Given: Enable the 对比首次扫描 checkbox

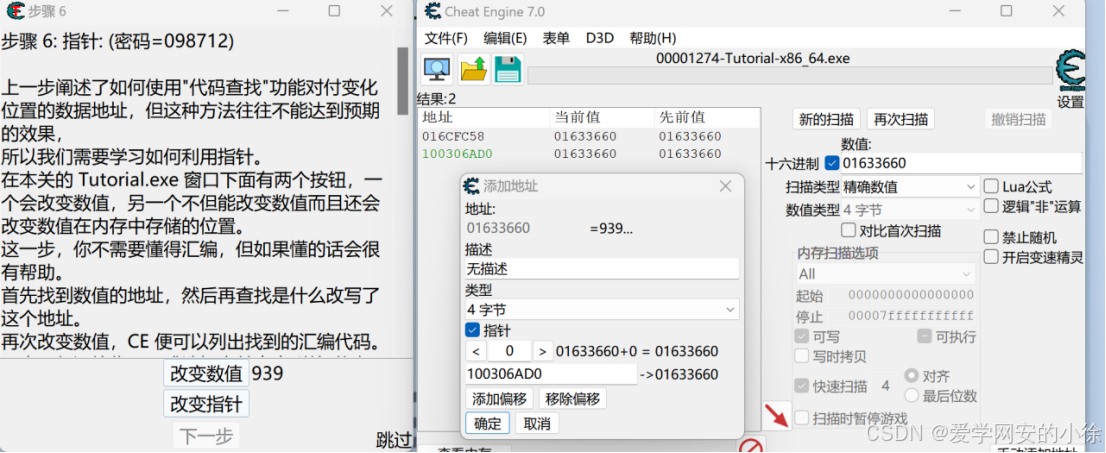Looking at the screenshot, I should [x=849, y=231].
